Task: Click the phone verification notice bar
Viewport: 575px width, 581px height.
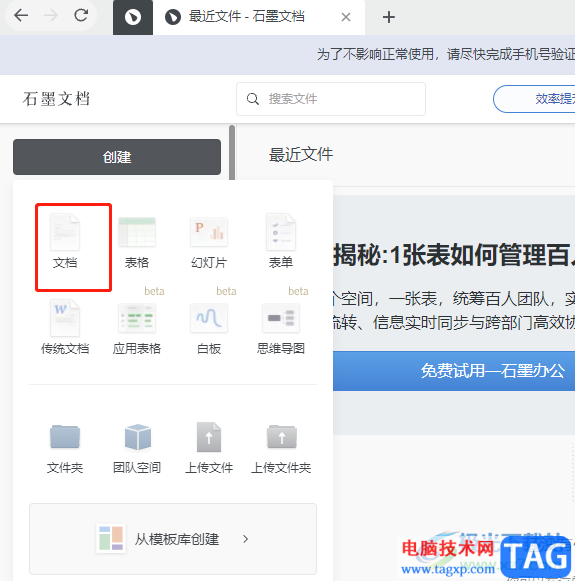Action: 288,55
